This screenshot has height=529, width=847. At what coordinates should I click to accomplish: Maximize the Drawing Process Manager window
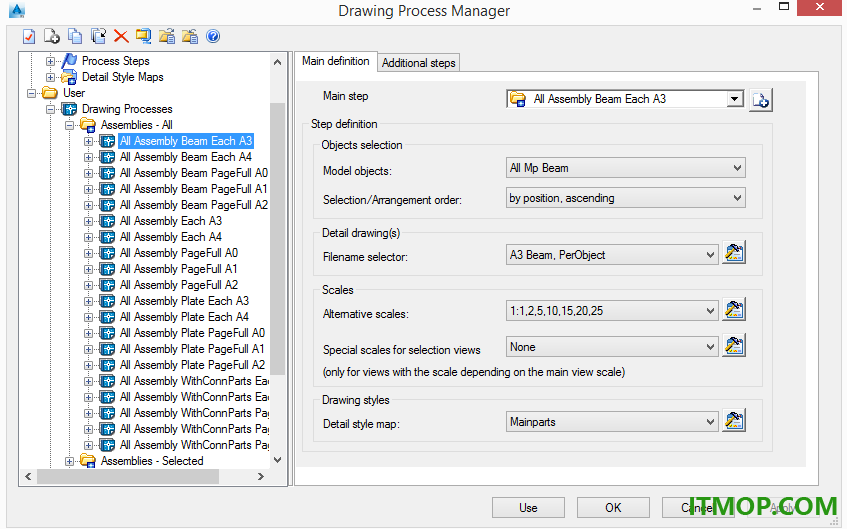pos(784,7)
